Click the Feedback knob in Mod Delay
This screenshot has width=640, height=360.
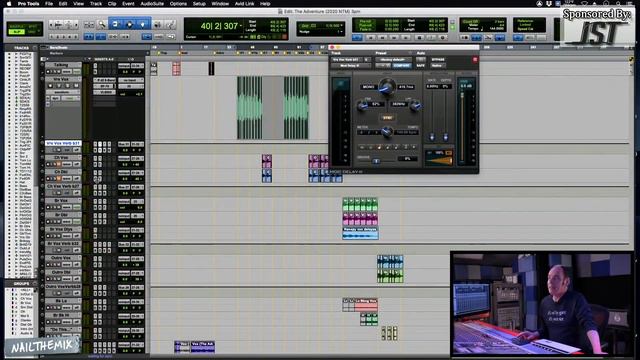362,106
